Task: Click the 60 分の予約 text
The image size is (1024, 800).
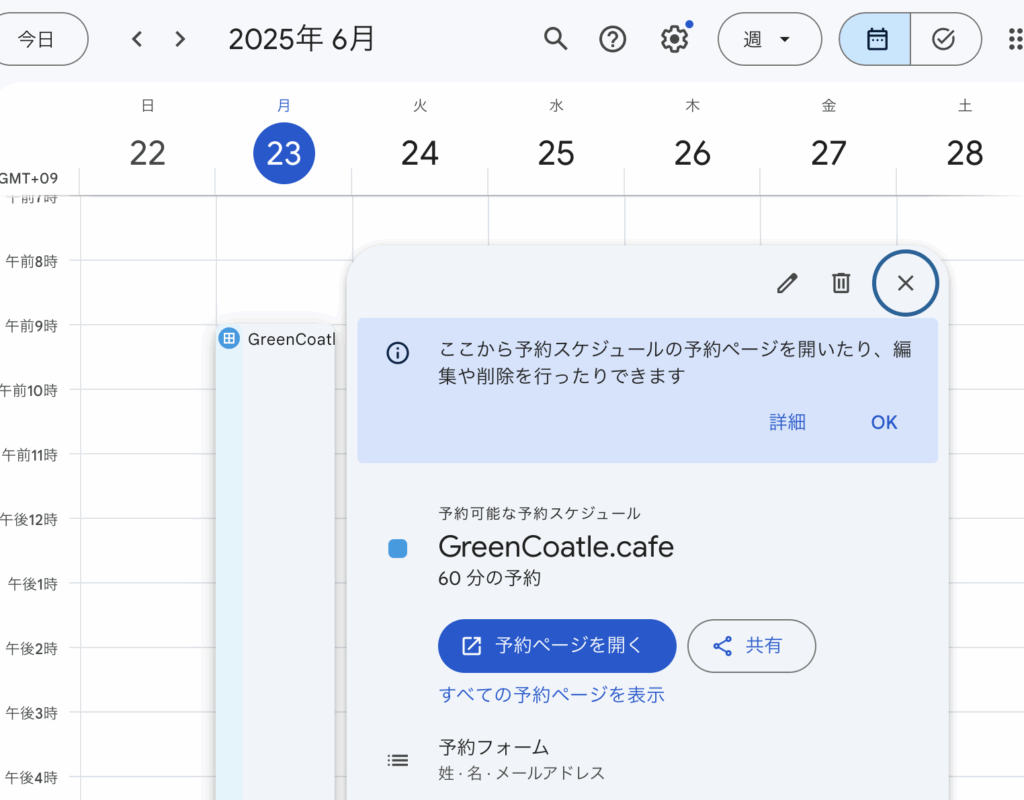Action: coord(489,578)
